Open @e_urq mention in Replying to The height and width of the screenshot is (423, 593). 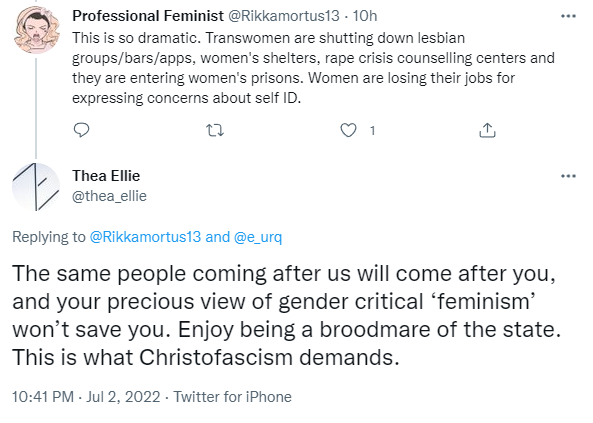coord(258,237)
